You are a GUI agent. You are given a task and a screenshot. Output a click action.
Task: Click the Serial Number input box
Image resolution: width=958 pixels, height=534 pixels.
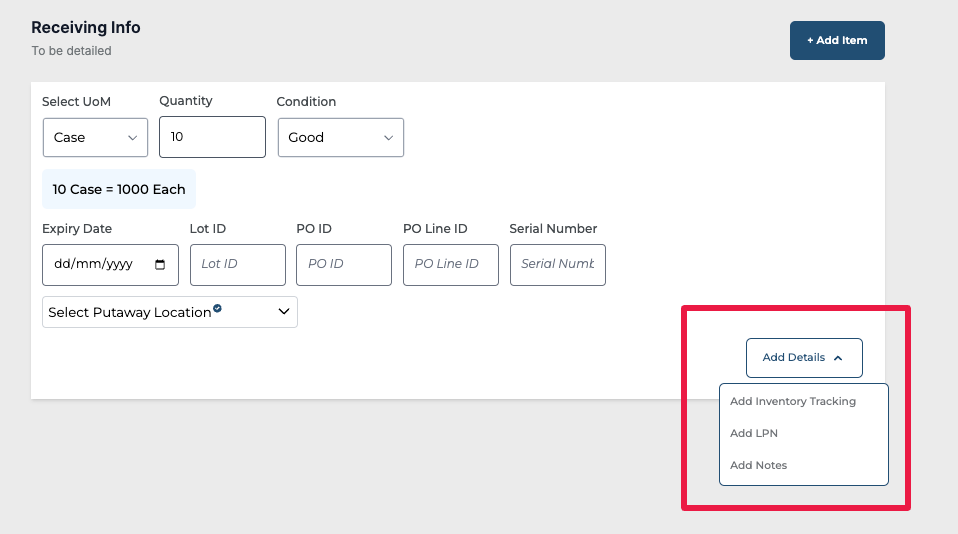(x=557, y=265)
